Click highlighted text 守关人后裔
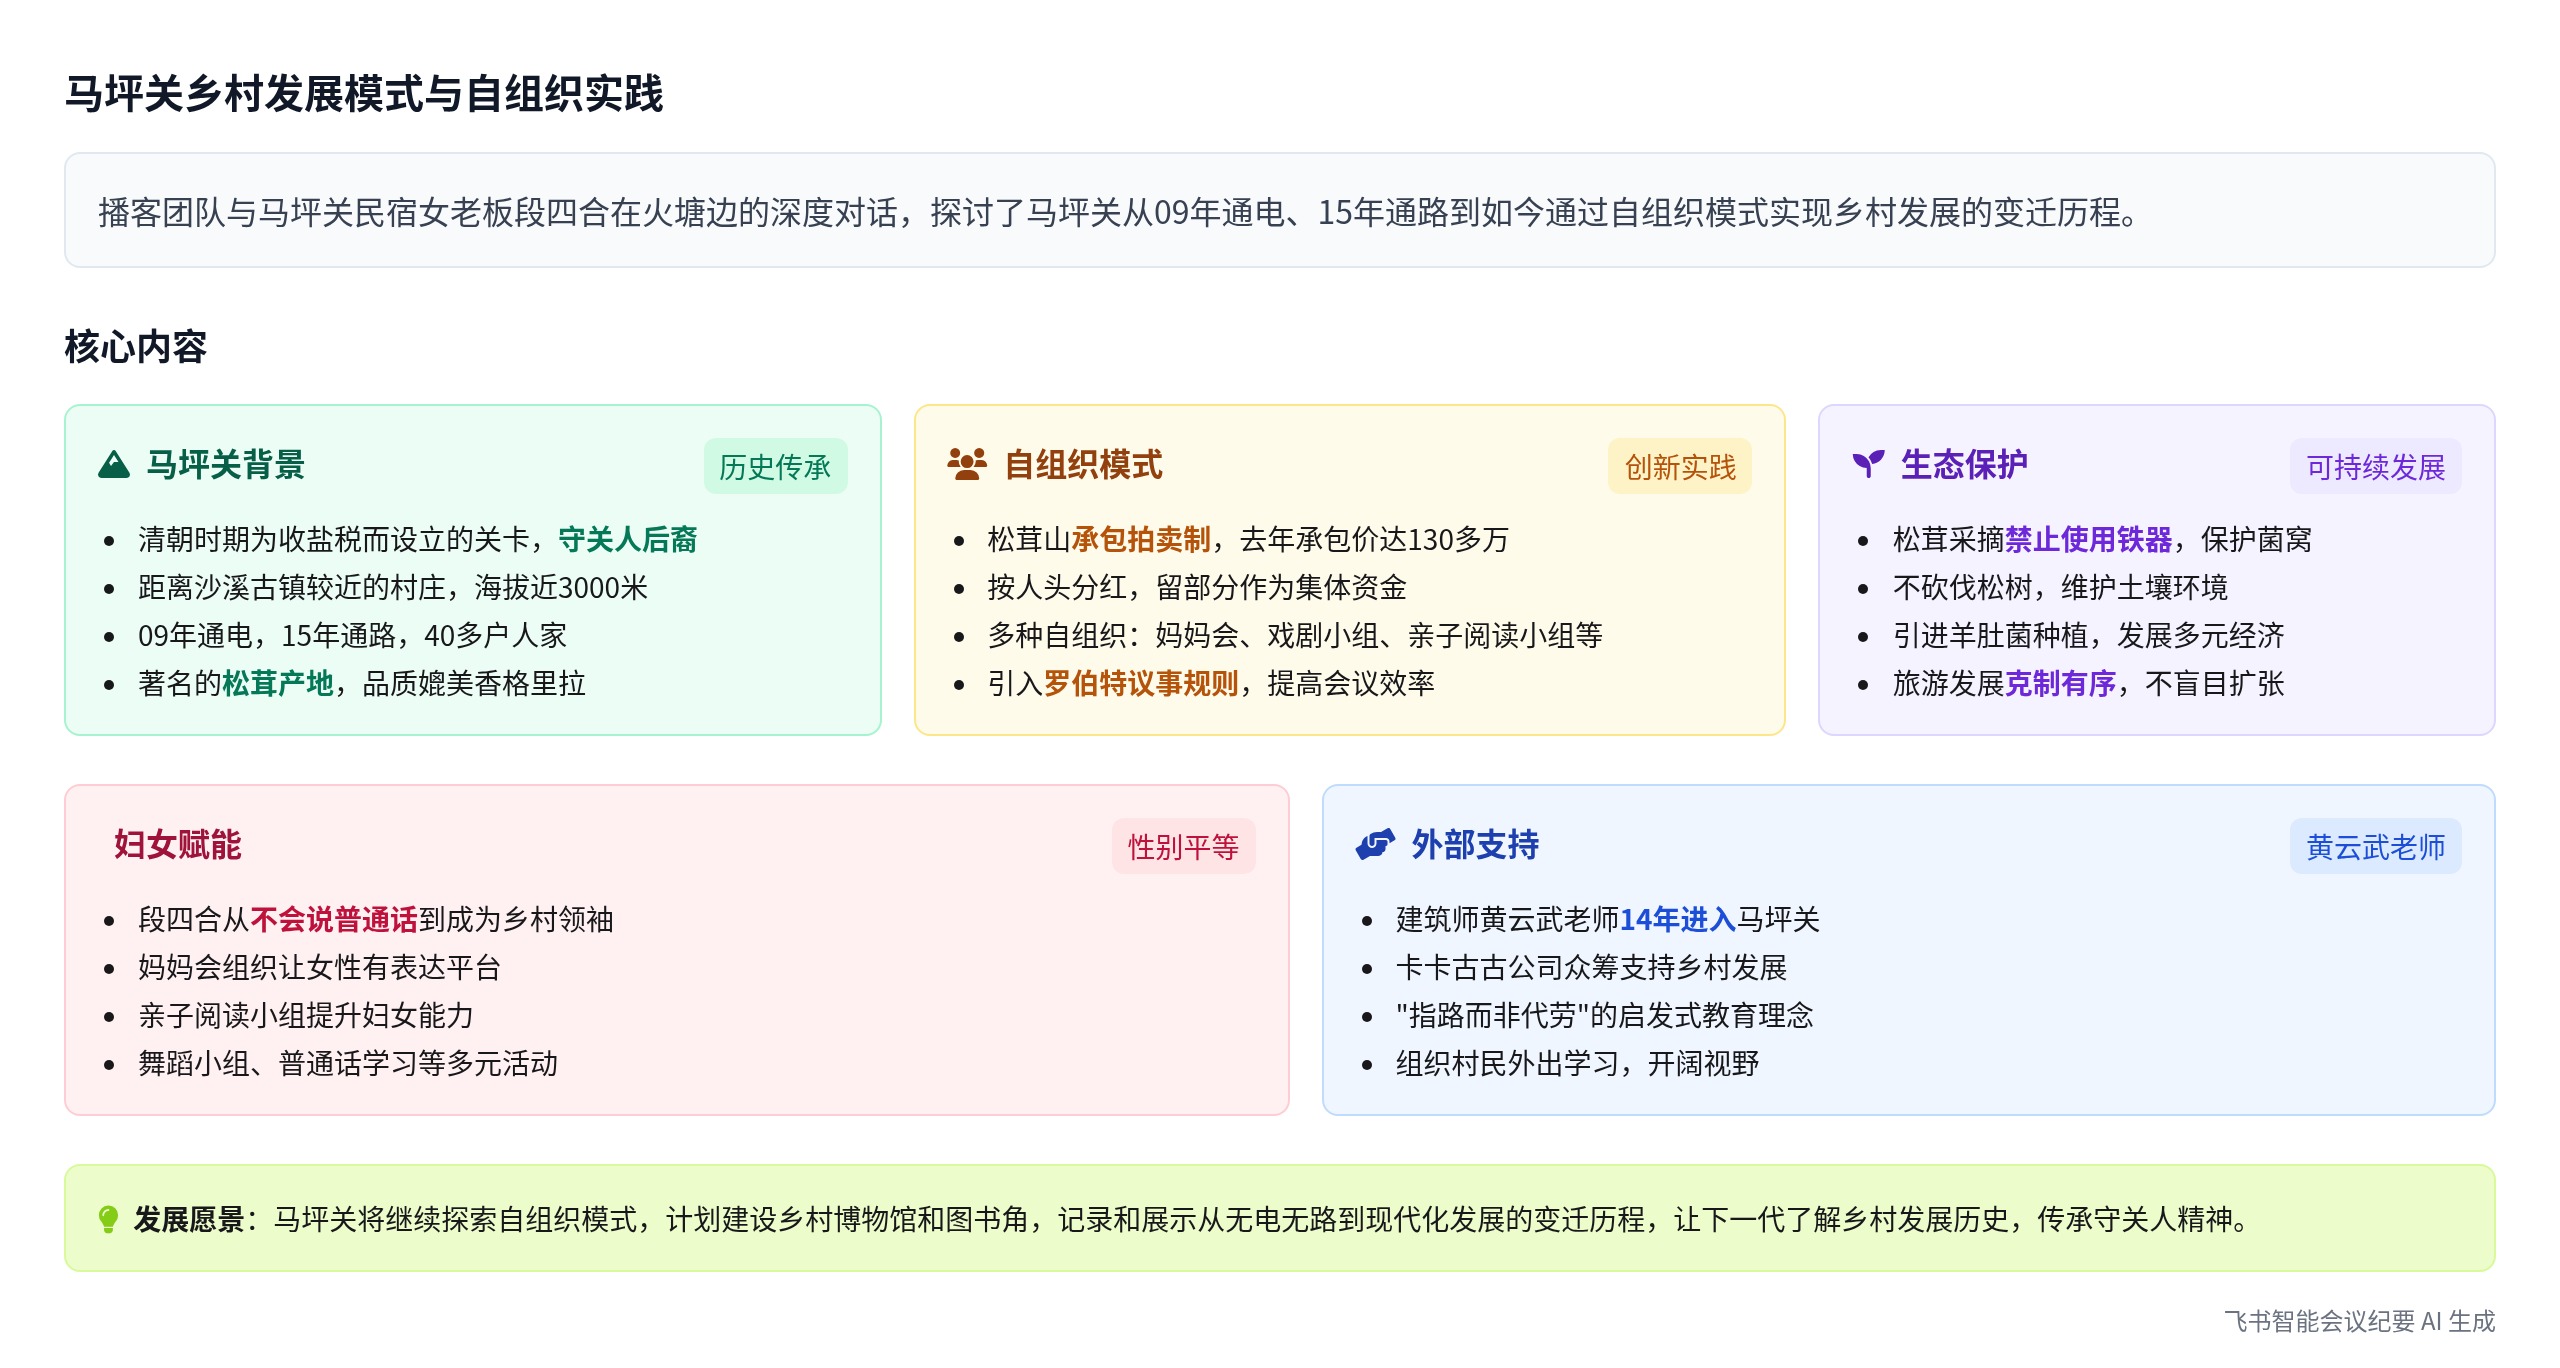The width and height of the screenshot is (2560, 1368). click(x=627, y=540)
